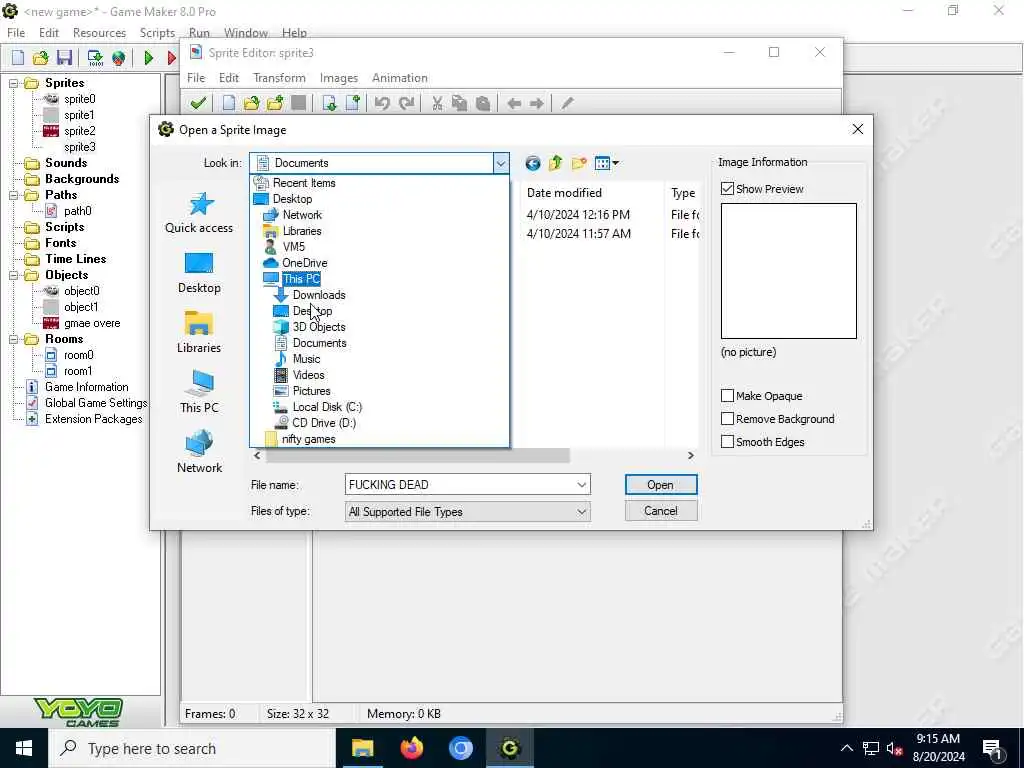The height and width of the screenshot is (768, 1024).
Task: Click the Cancel button in dialog
Action: pos(661,511)
